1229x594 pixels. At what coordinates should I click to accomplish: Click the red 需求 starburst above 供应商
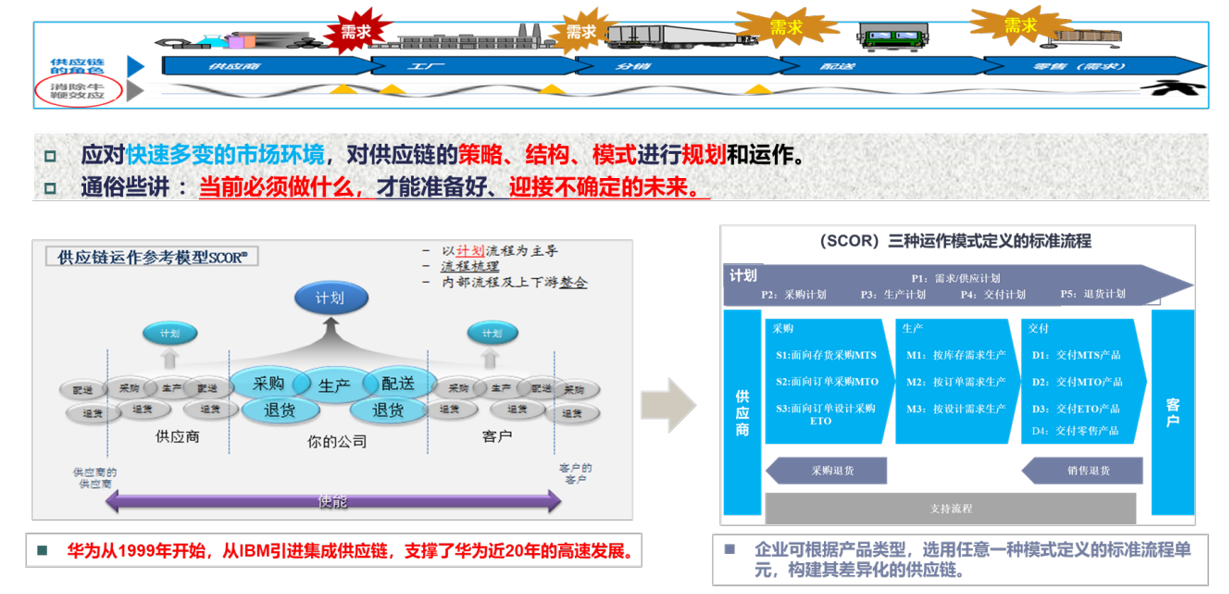click(355, 31)
